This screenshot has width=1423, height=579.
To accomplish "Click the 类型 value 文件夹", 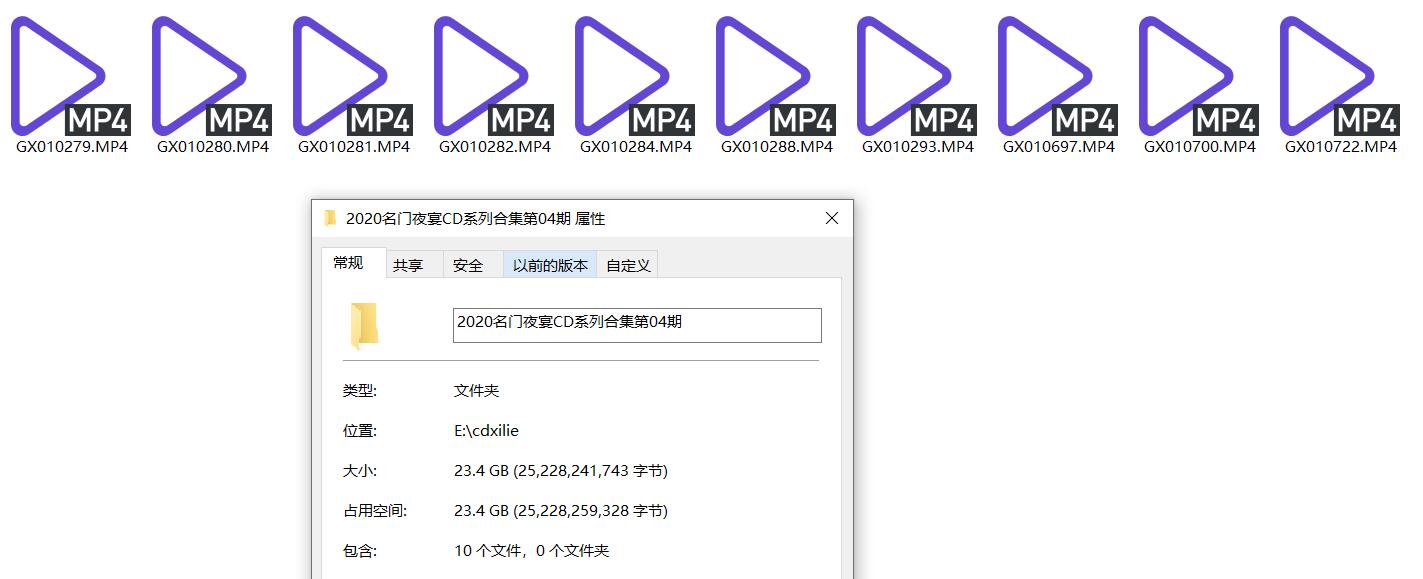I will (x=476, y=391).
